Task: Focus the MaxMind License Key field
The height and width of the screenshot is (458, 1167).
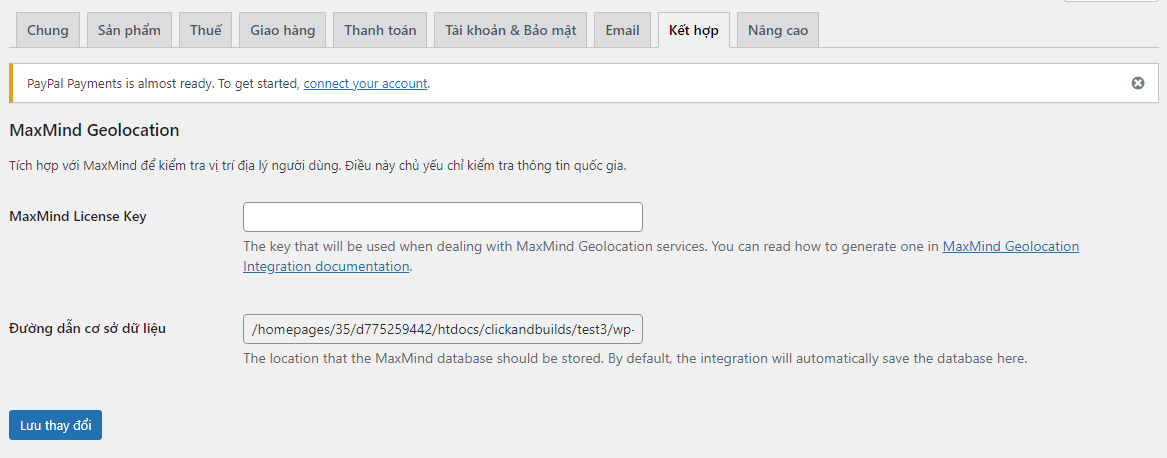Action: (x=442, y=217)
